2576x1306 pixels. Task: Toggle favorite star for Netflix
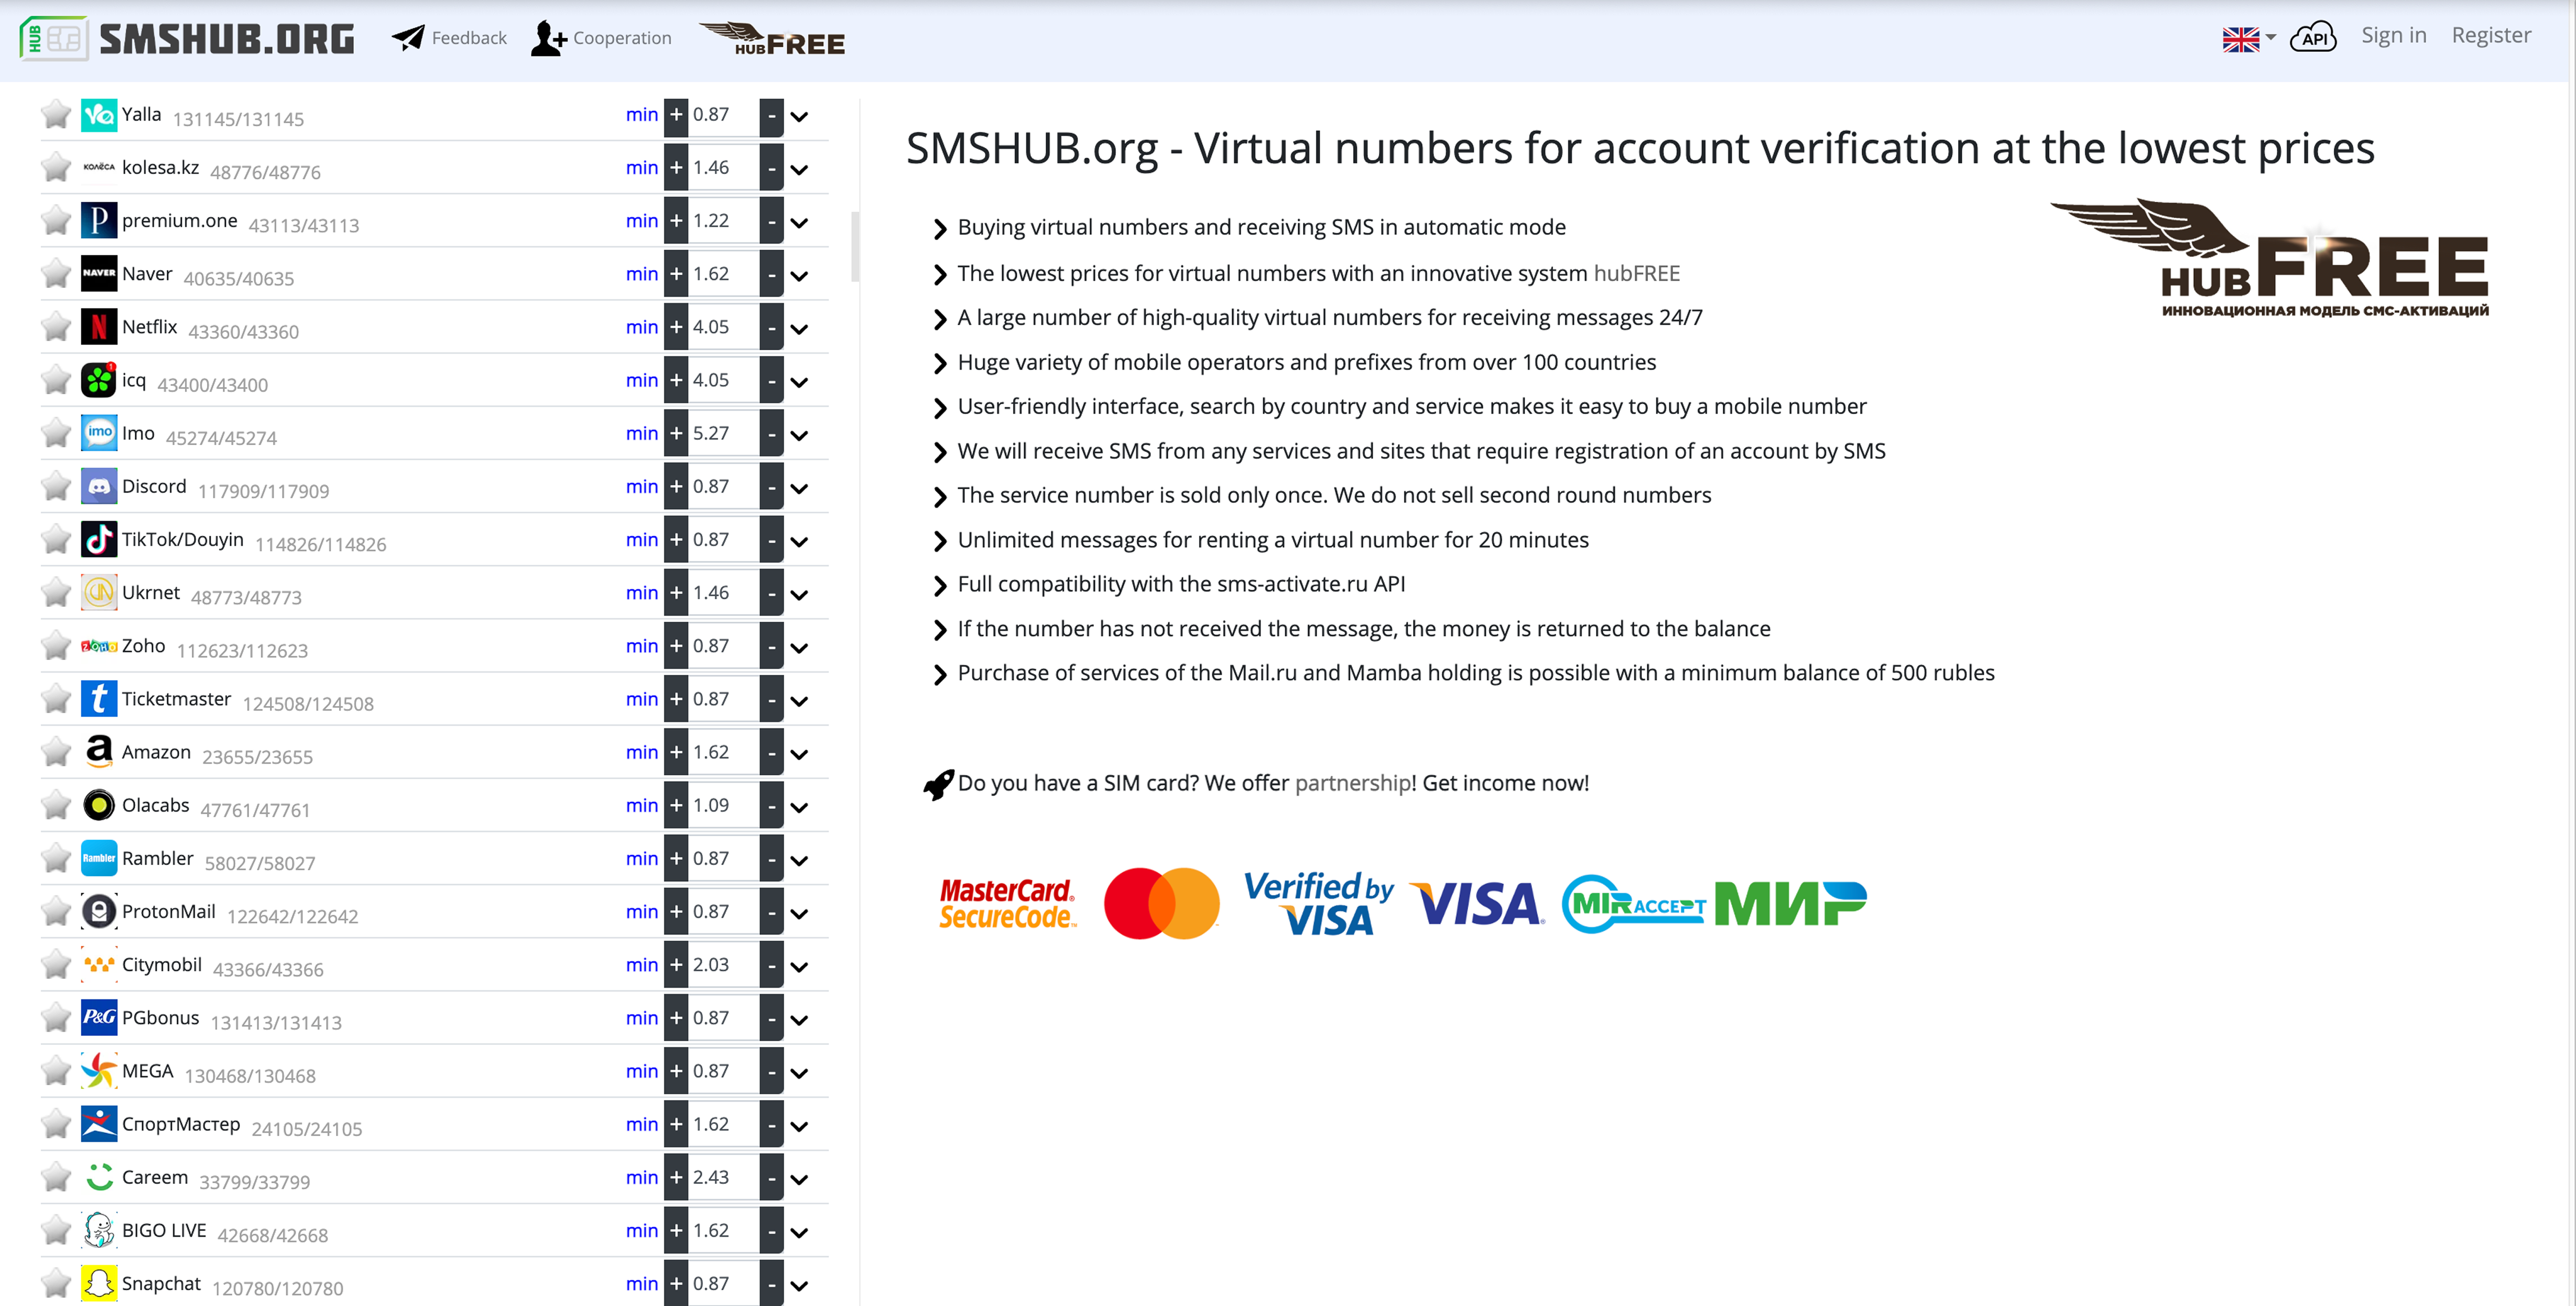click(56, 327)
